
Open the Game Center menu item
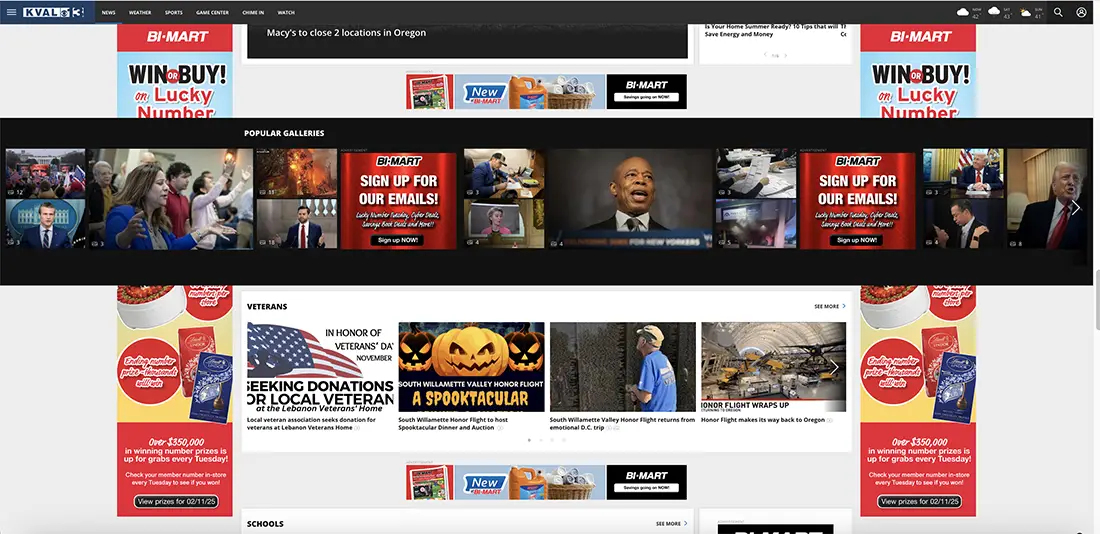pyautogui.click(x=212, y=13)
